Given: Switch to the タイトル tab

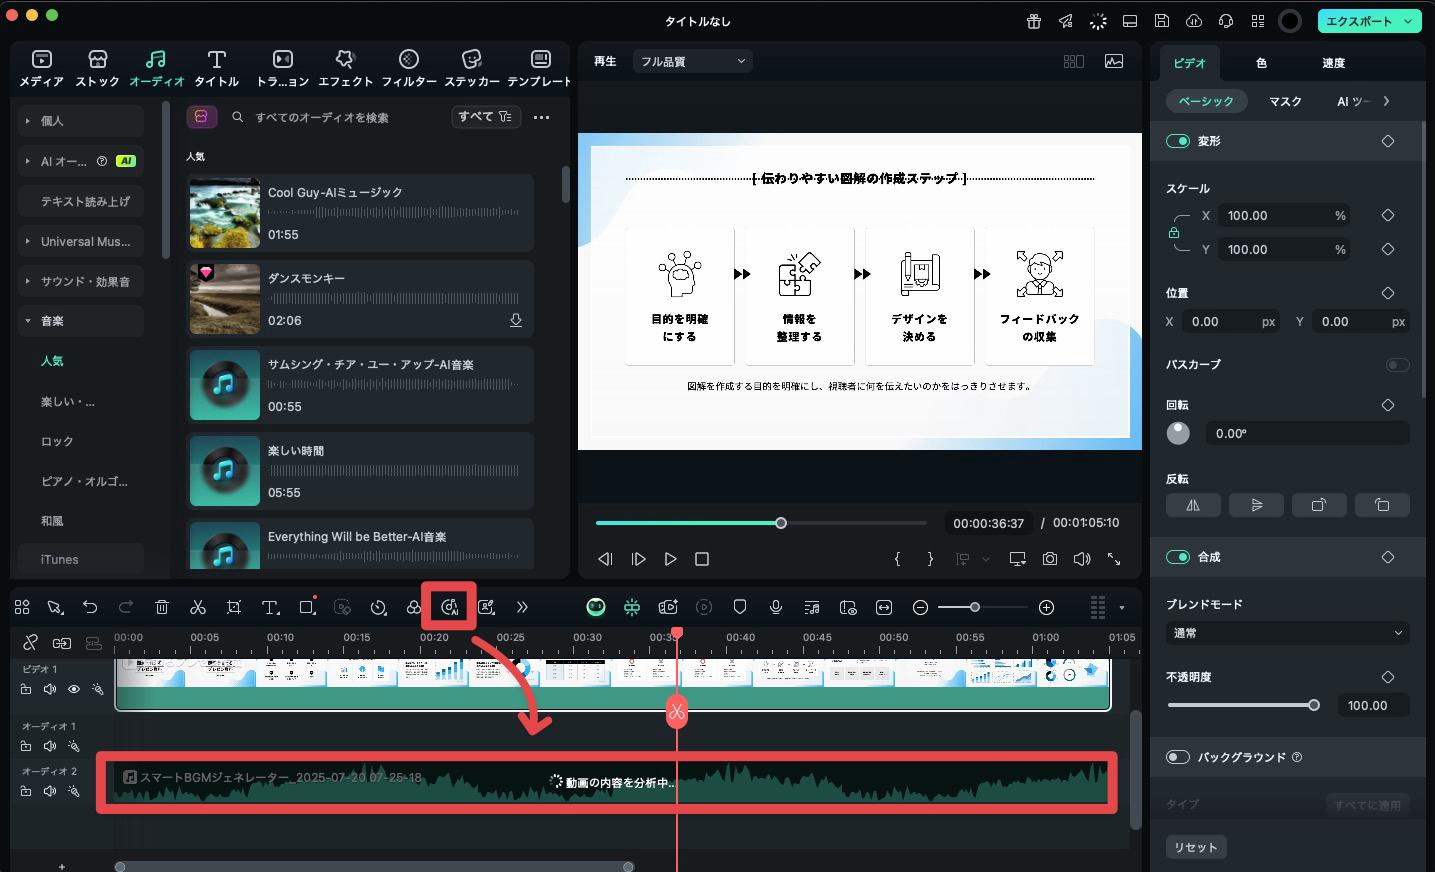Looking at the screenshot, I should (x=216, y=68).
